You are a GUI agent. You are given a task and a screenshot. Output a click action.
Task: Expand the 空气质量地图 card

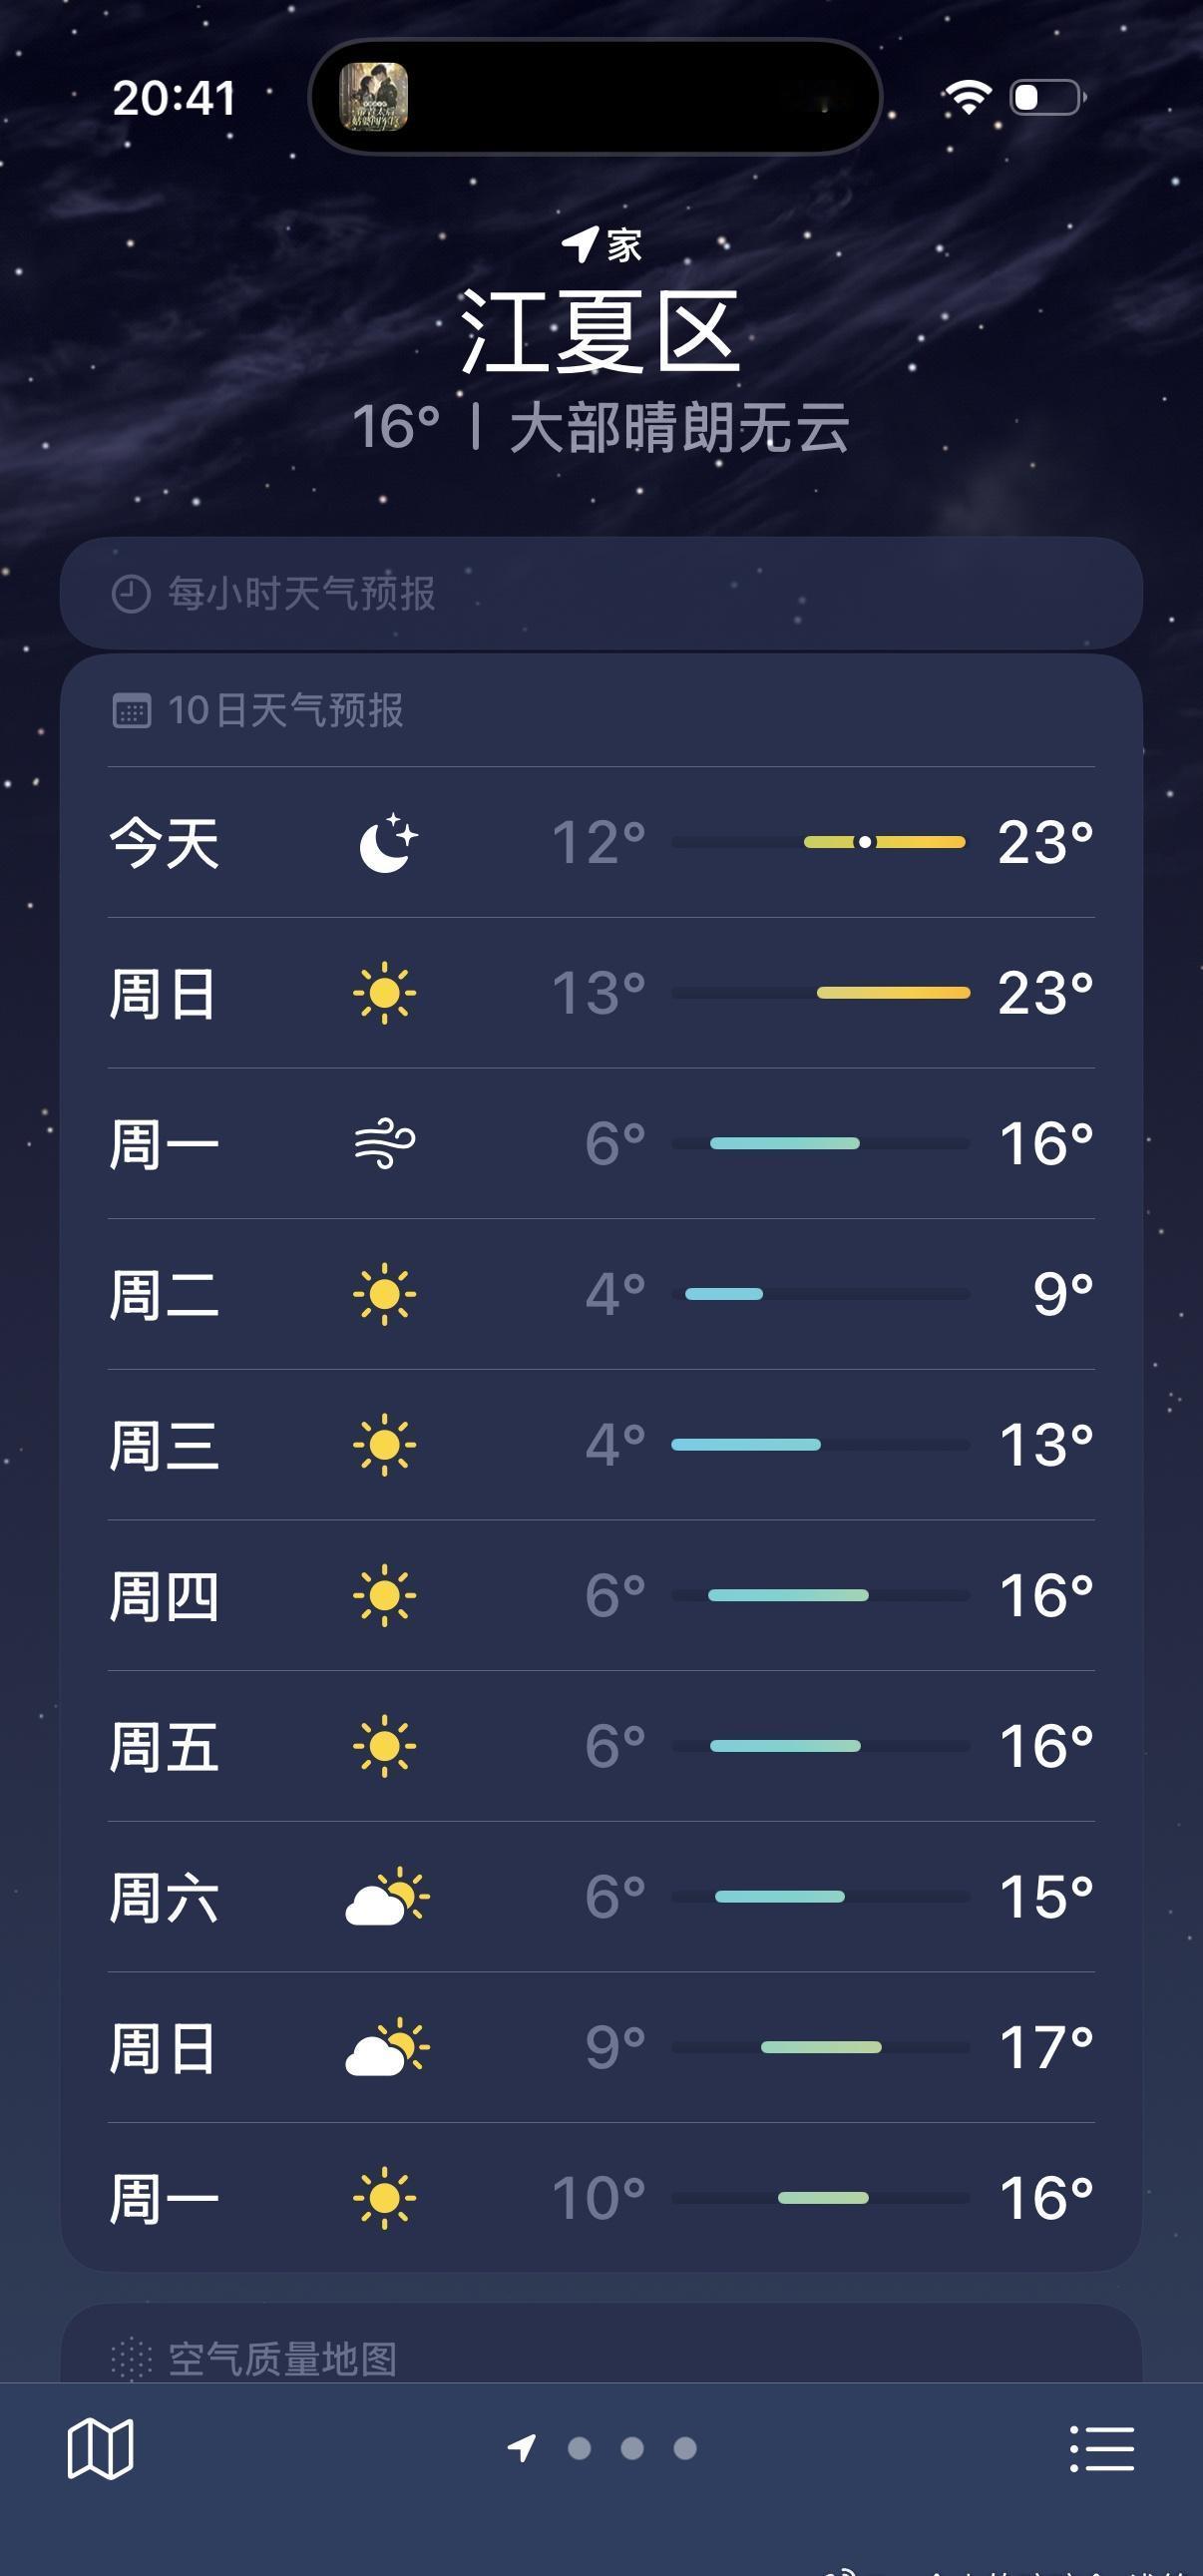coord(601,2344)
